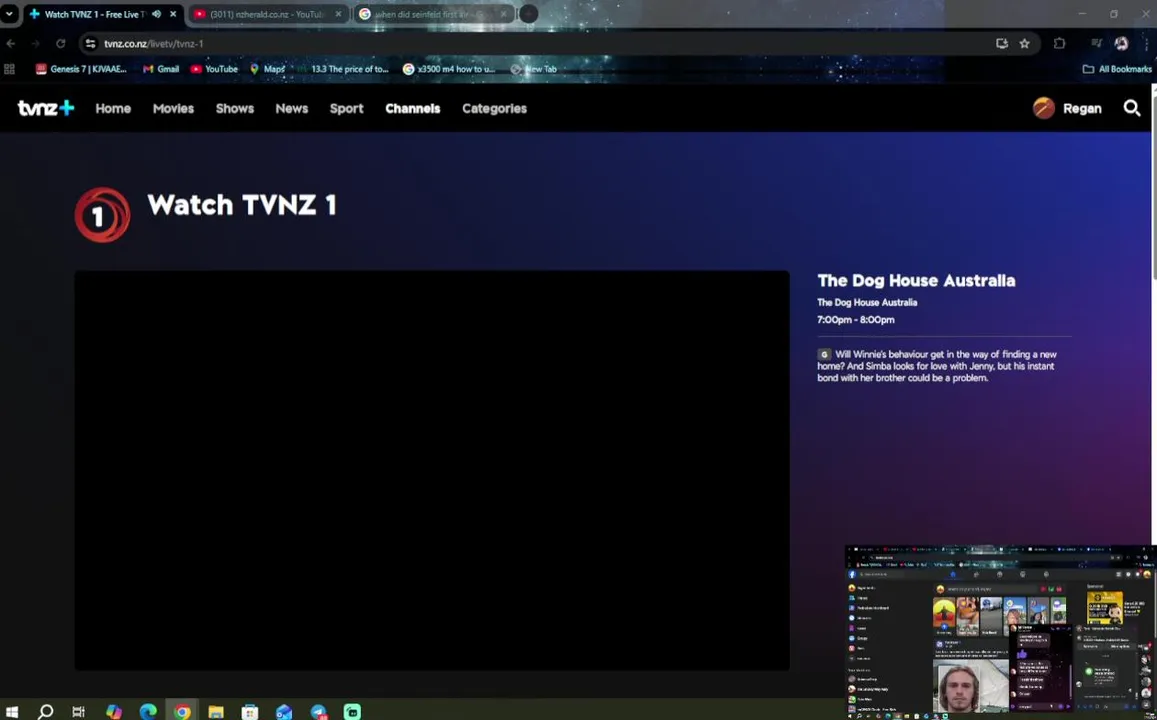1157x720 pixels.
Task: Click Chrome icon on taskbar
Action: point(182,712)
